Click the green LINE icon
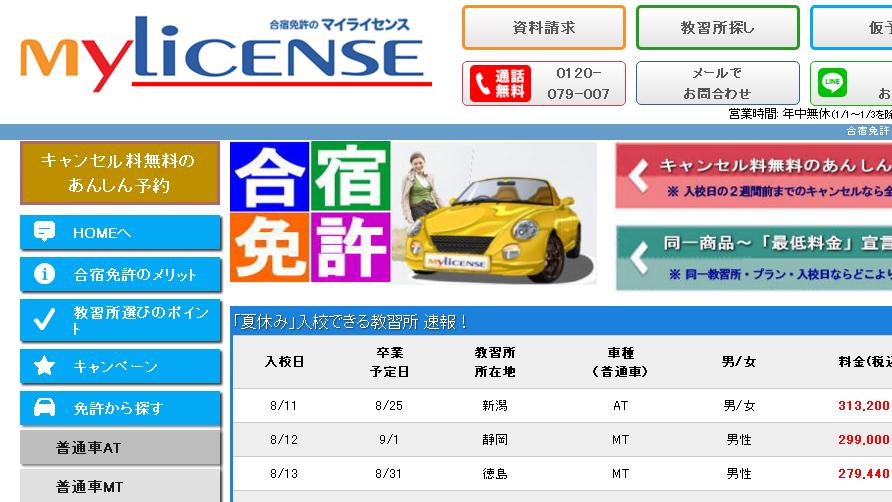The width and height of the screenshot is (892, 502). click(x=832, y=83)
